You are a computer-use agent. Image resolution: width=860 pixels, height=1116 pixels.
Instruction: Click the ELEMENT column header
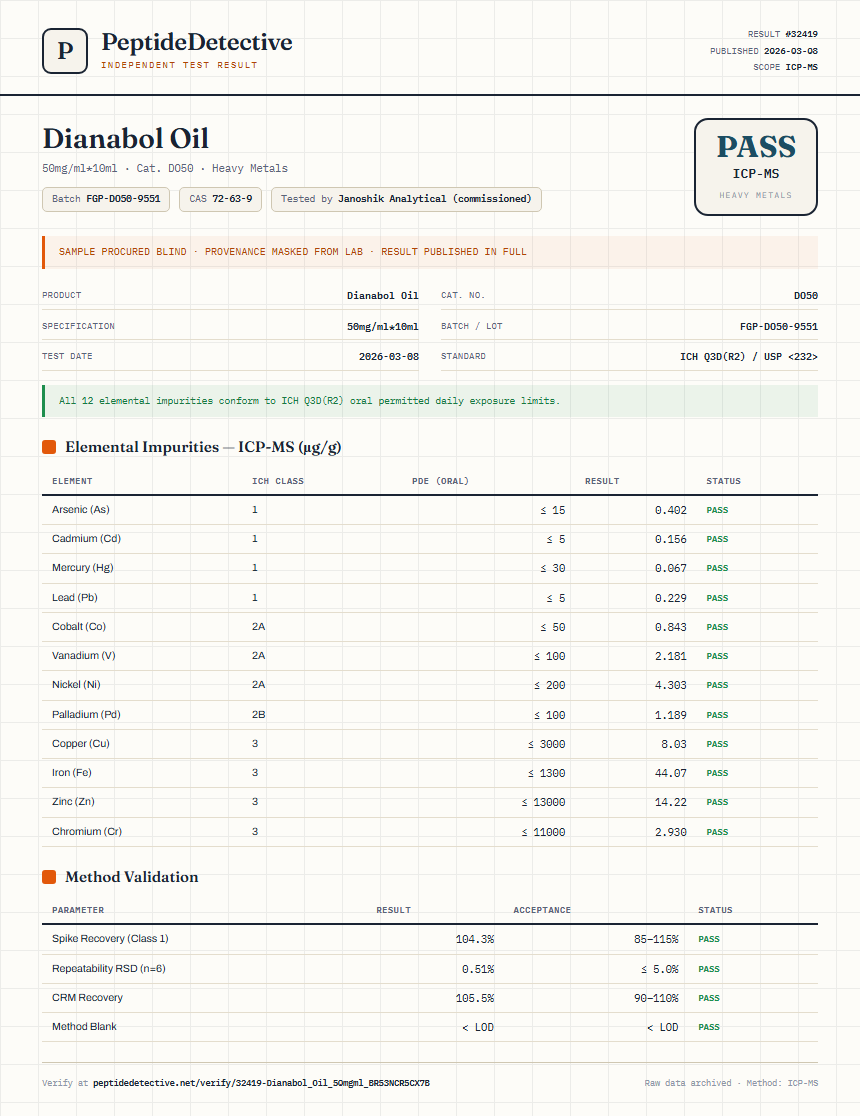click(72, 481)
